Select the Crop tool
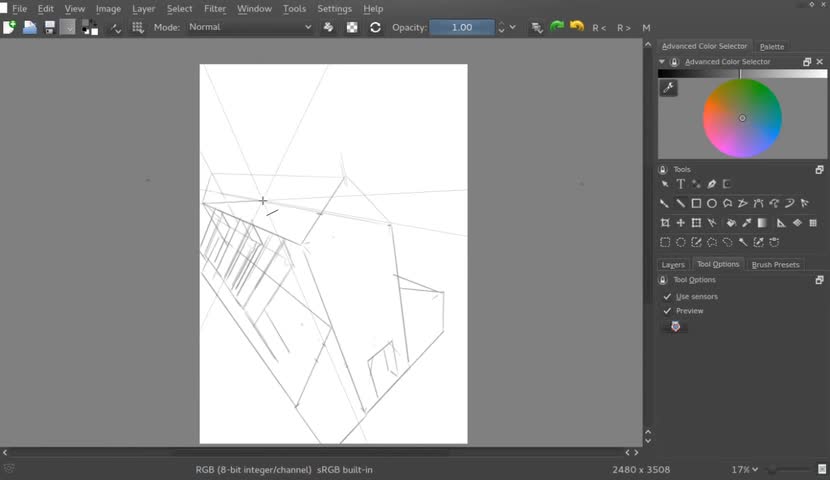The width and height of the screenshot is (830, 480). (665, 223)
